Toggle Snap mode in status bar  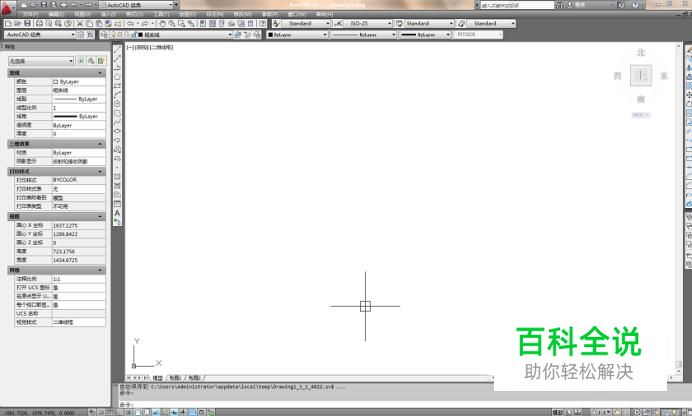101,412
